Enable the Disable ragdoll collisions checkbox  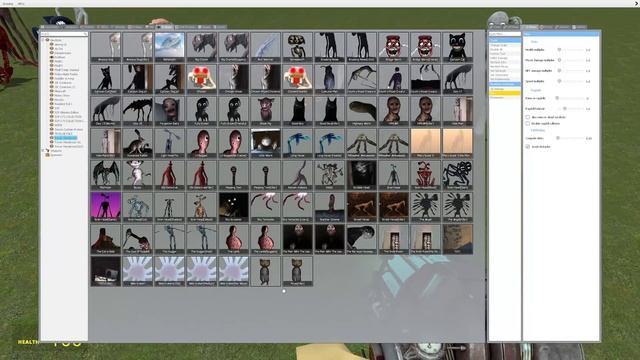527,123
